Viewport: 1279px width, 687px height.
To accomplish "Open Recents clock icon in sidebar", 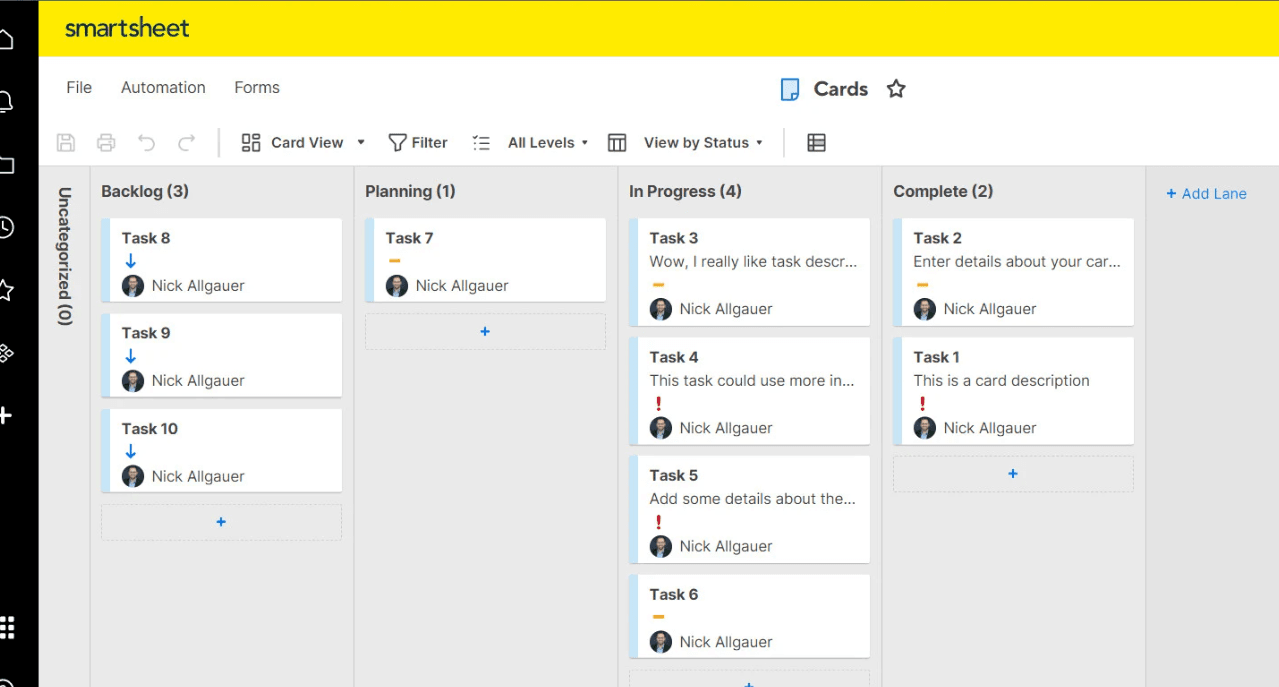I will [6, 227].
